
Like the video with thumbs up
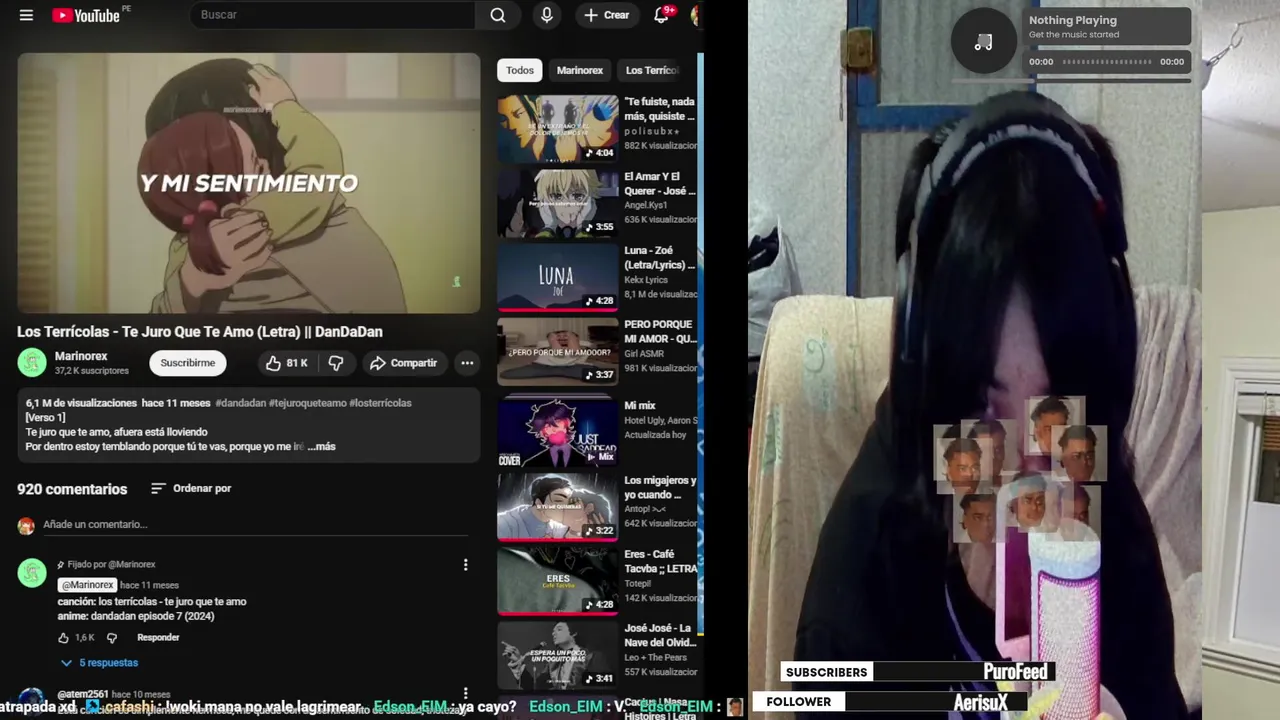[286, 363]
